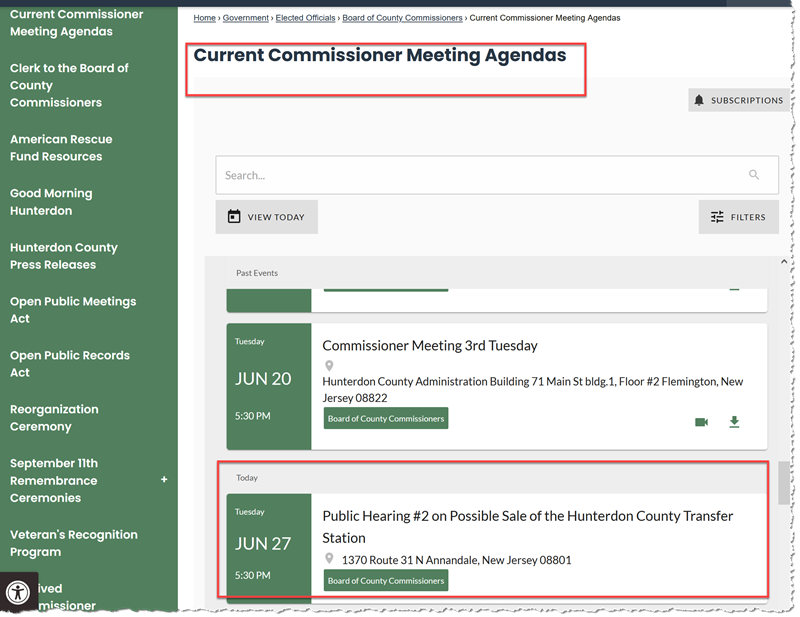Open Hunterdon County Press Releases

click(64, 256)
